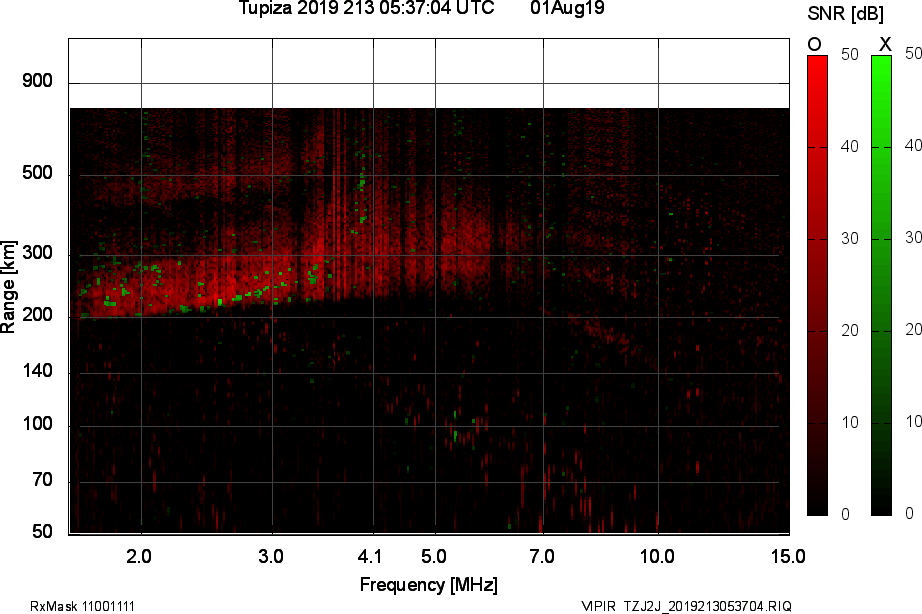Screen dimensions: 922x614
Task: Click the title text 'Tupiza 2019 213 05:37:04 UTC'
Action: click(x=366, y=8)
